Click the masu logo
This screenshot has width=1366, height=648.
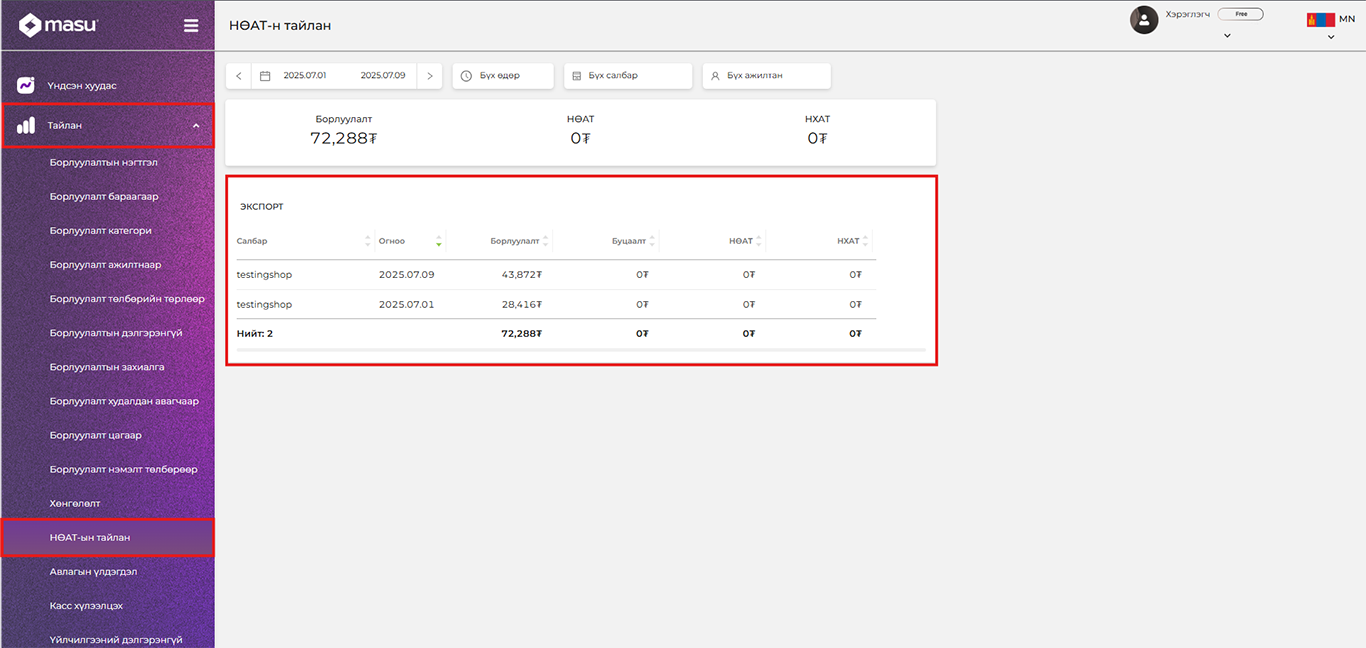(59, 25)
